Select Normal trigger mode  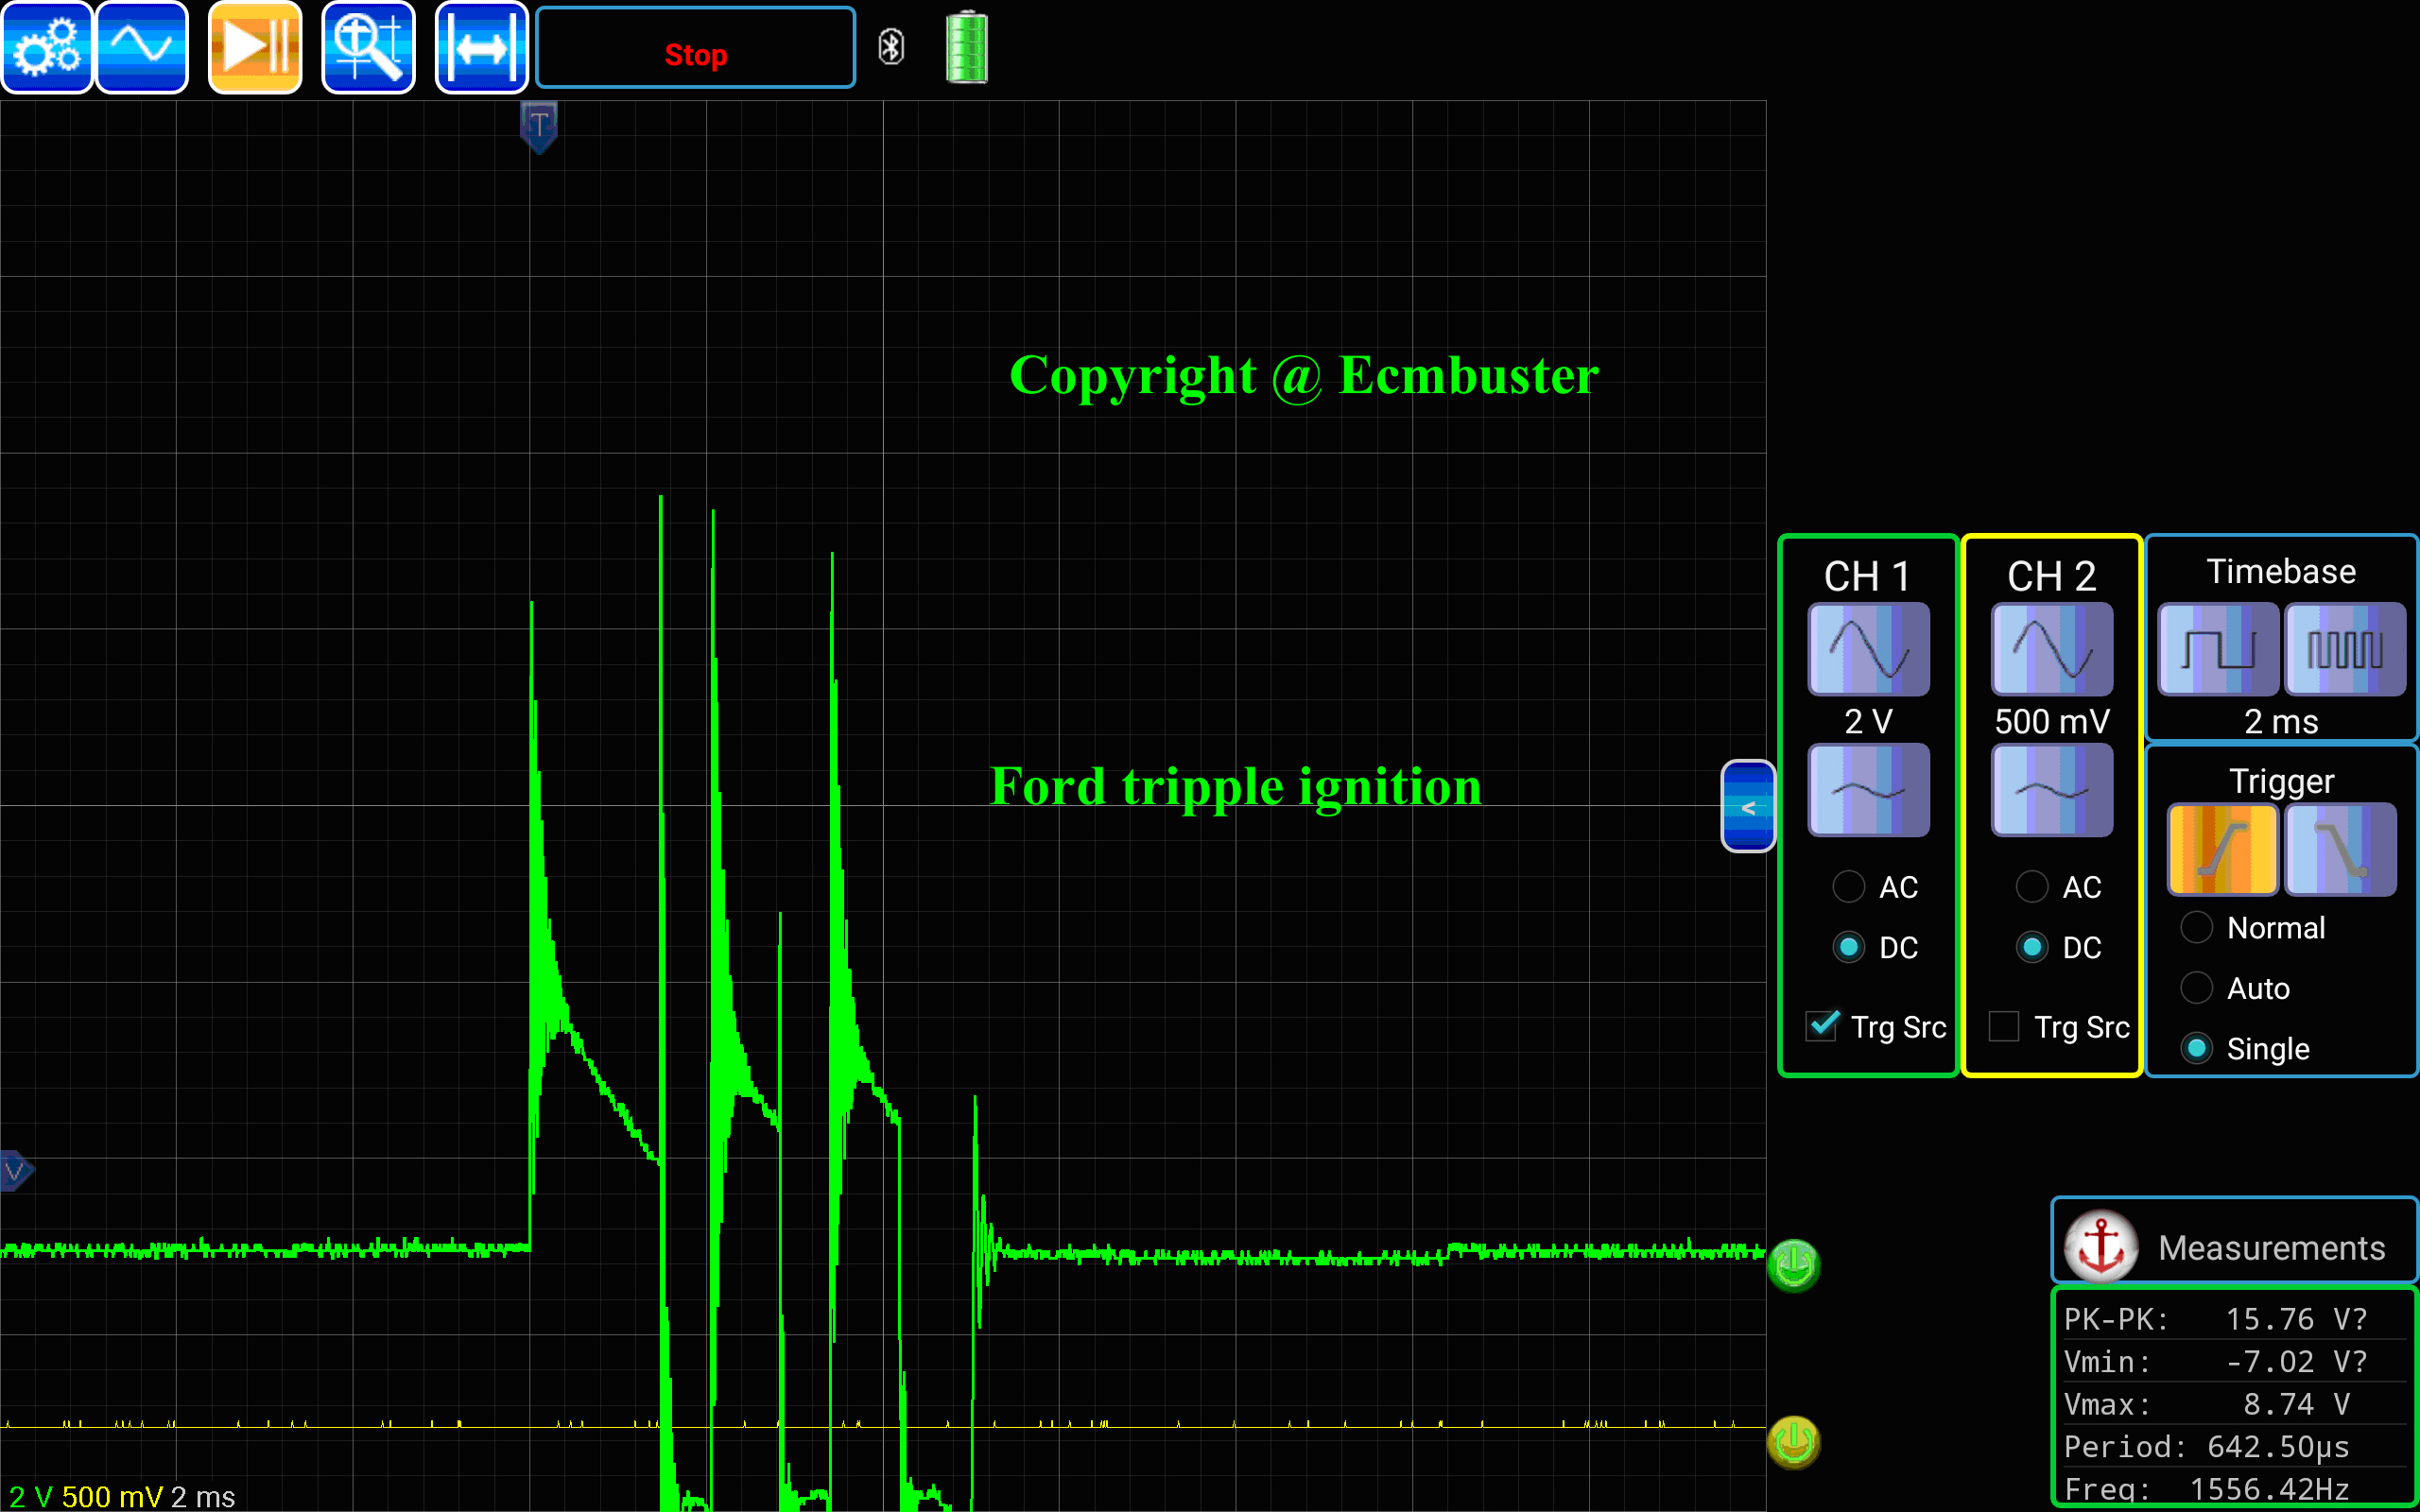[x=2196, y=927]
